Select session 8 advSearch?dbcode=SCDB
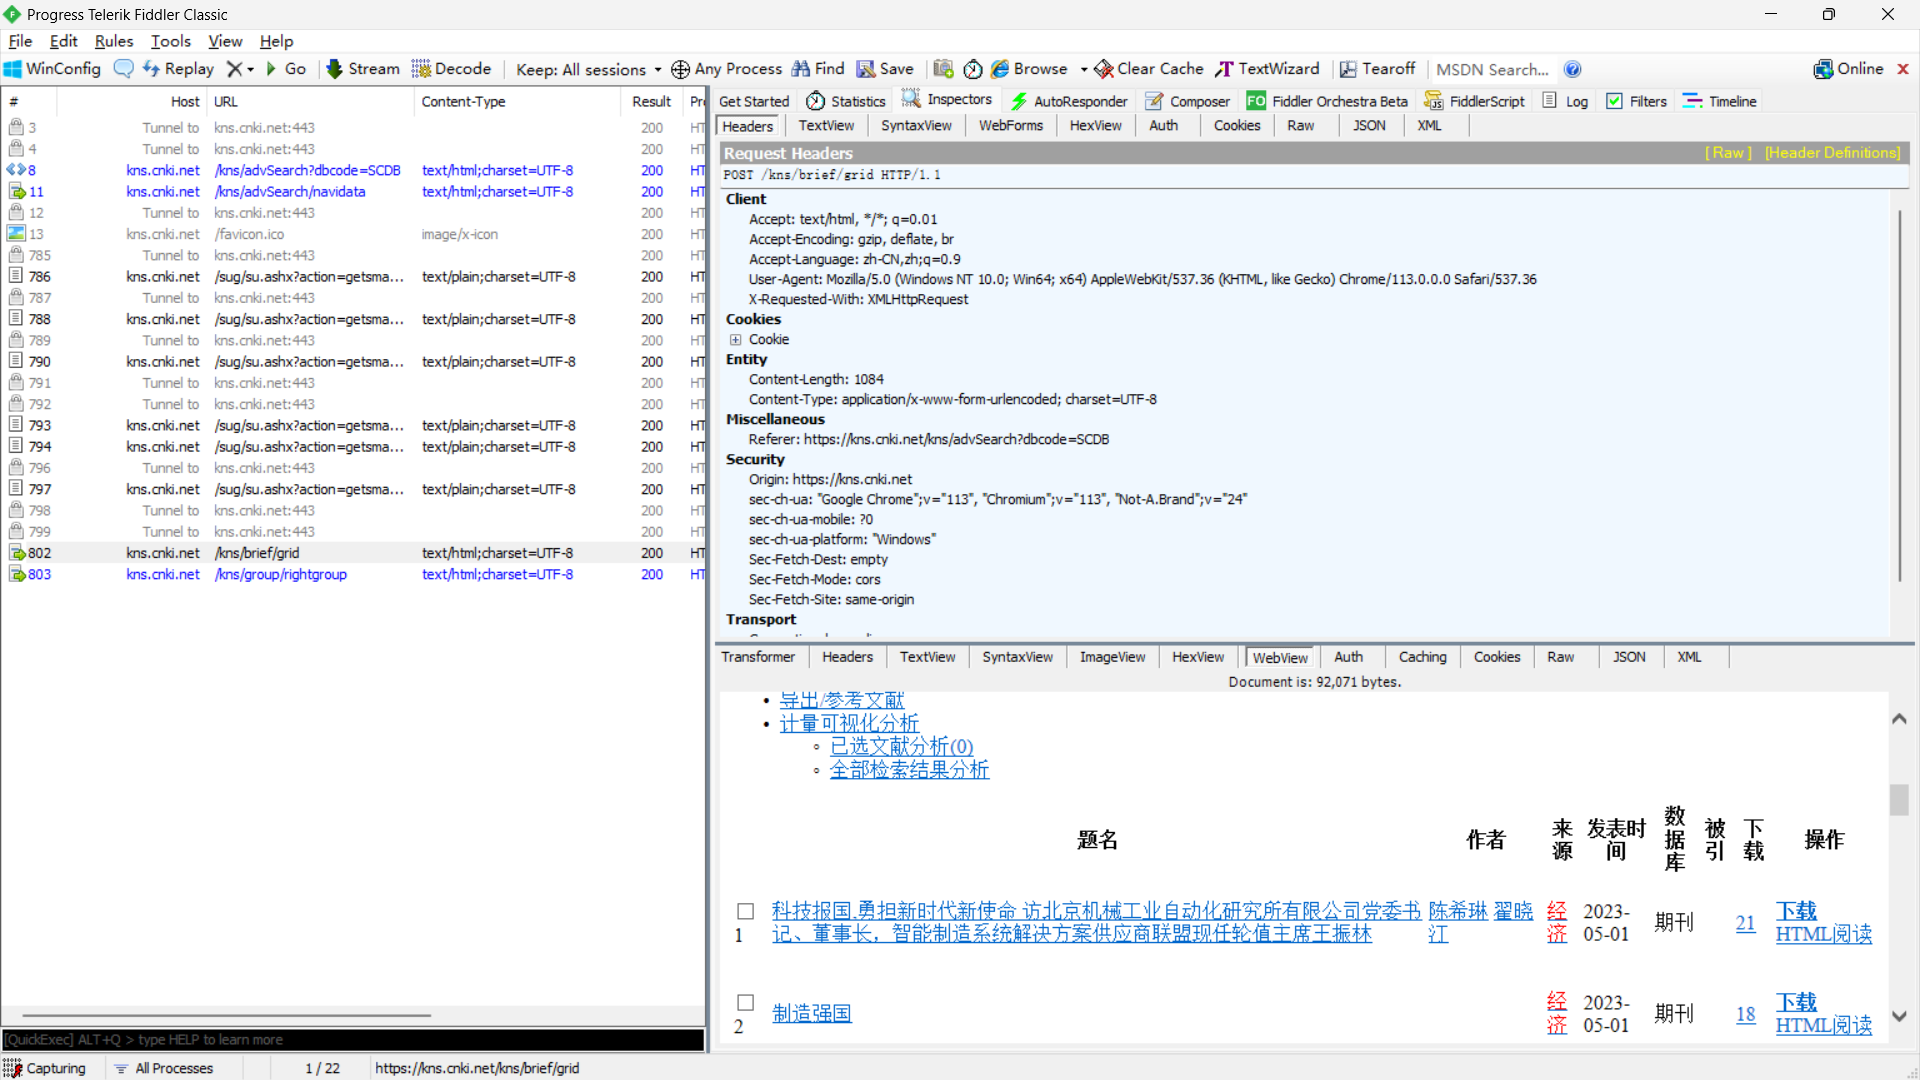 click(x=354, y=170)
